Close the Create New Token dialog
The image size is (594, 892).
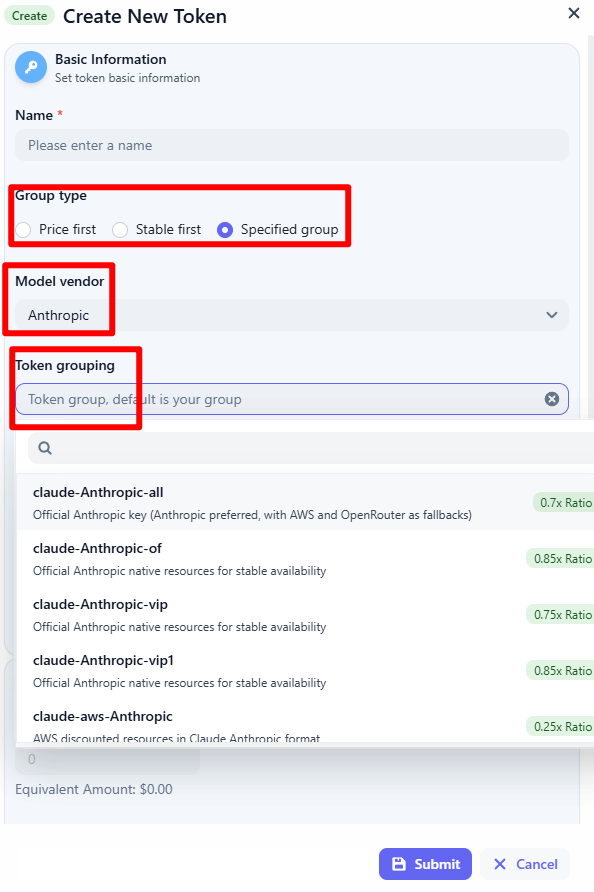point(574,13)
